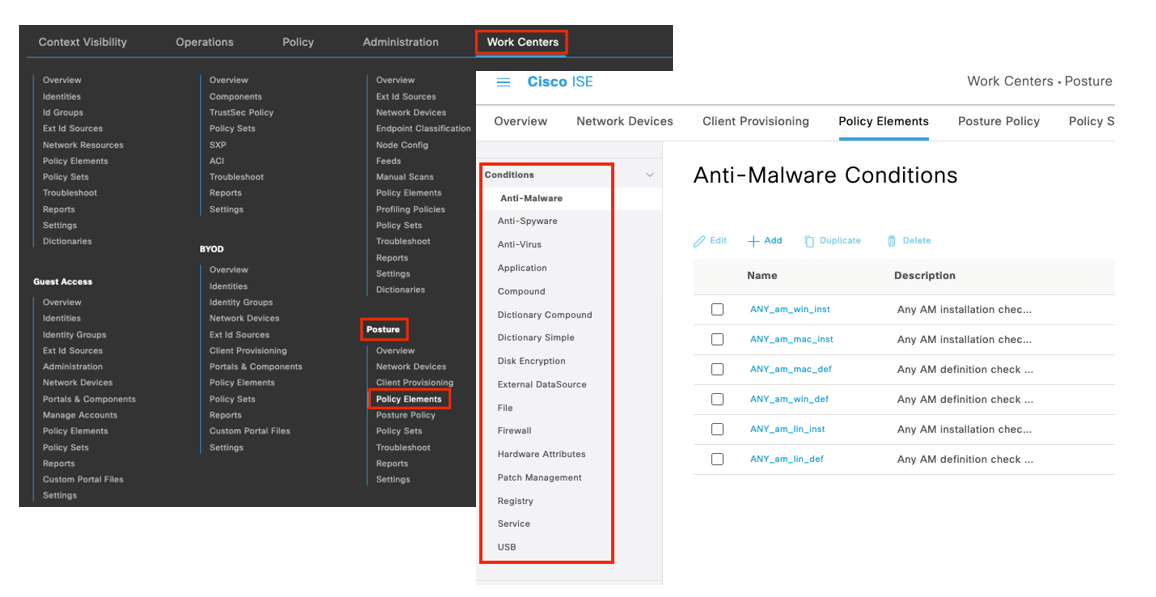Check the box for ANY_am_mac_def

(x=717, y=369)
